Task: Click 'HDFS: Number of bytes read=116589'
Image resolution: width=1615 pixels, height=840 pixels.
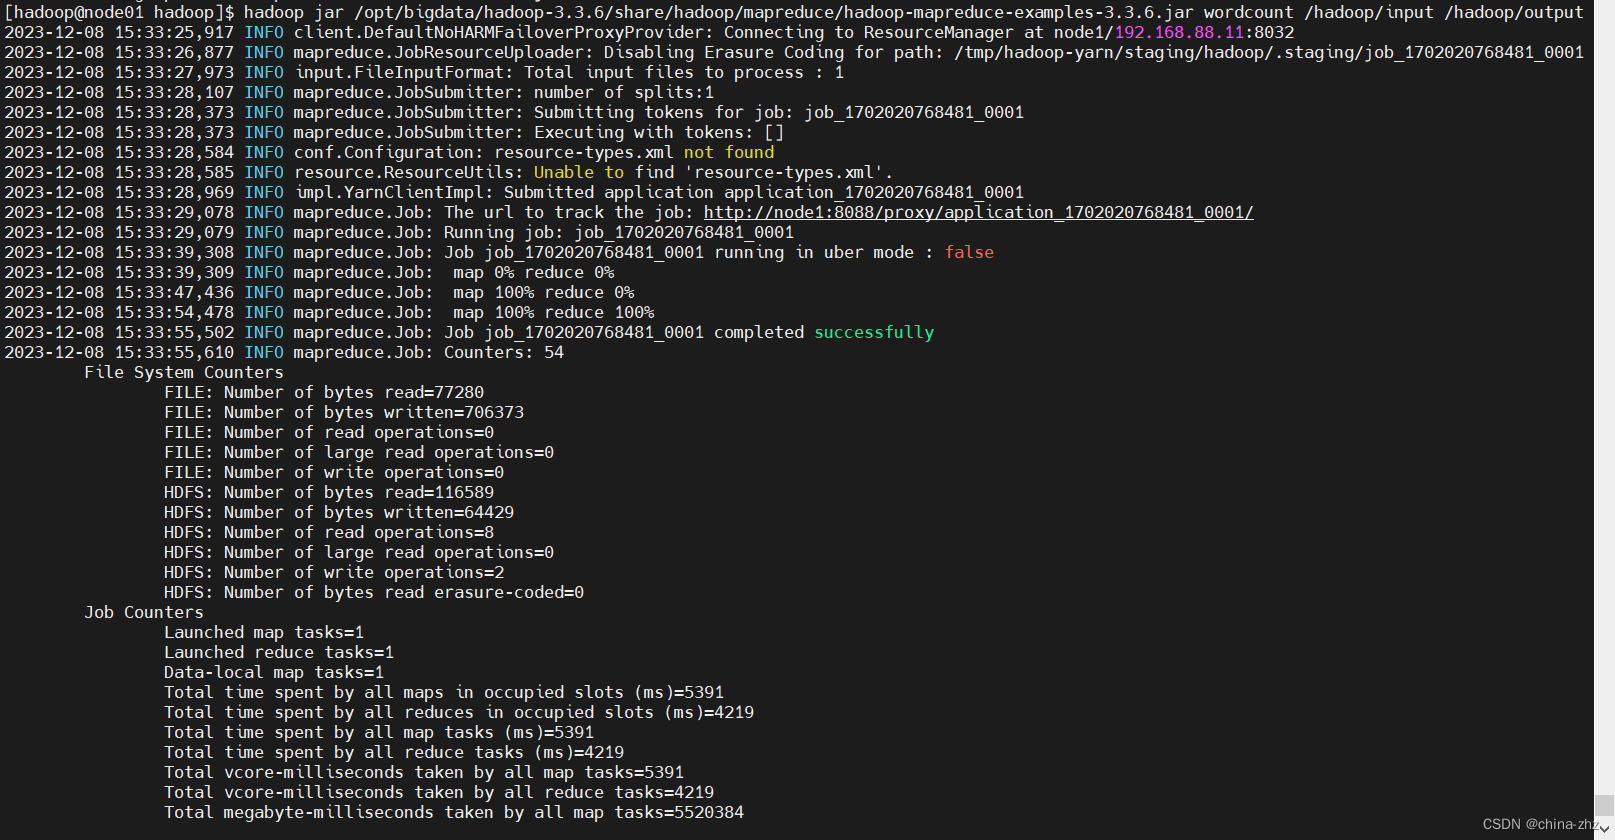Action: point(329,492)
